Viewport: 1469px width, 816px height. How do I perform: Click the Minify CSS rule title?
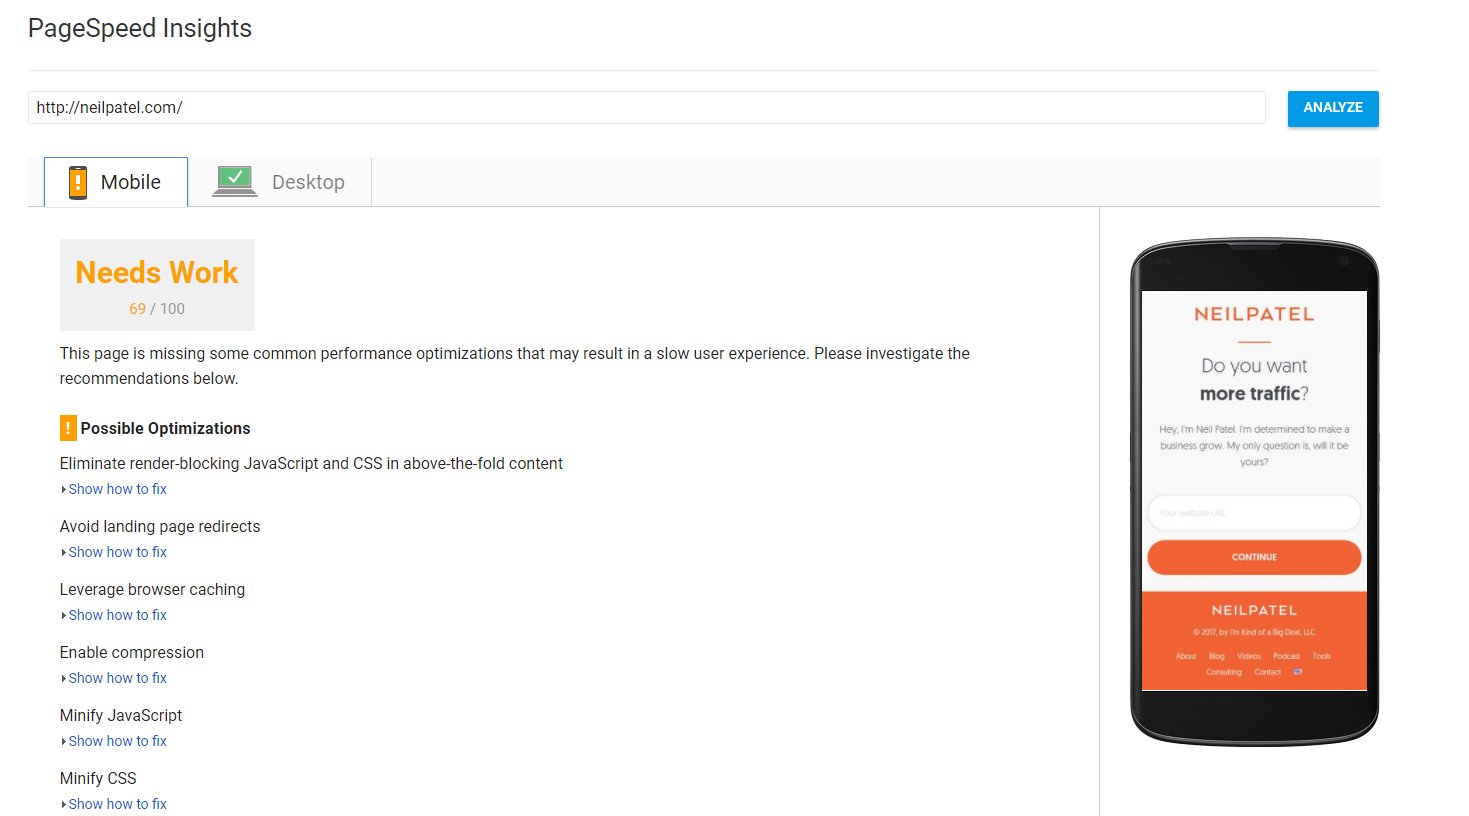[x=98, y=779]
